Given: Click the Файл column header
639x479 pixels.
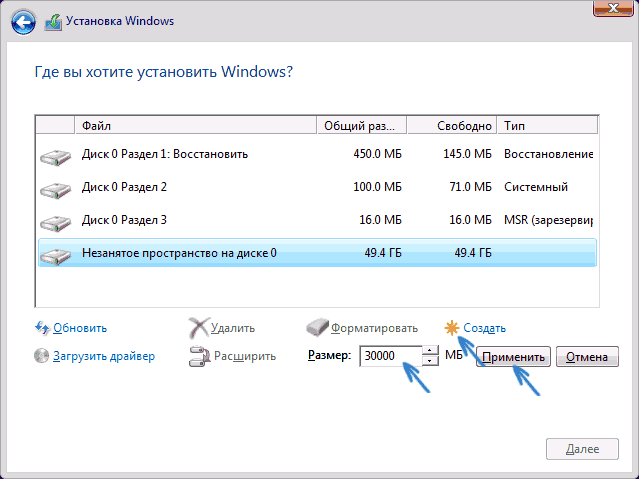Looking at the screenshot, I should pos(196,126).
